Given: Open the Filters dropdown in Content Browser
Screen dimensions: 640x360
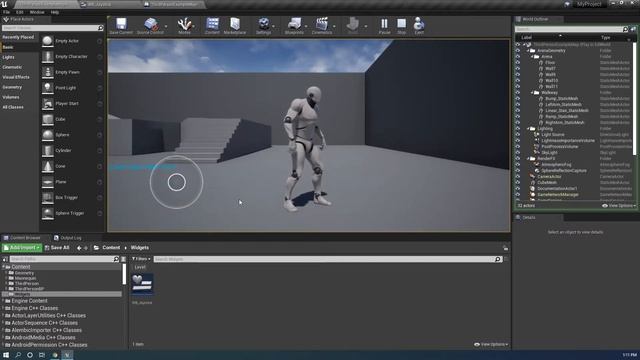Looking at the screenshot, I should (141, 259).
